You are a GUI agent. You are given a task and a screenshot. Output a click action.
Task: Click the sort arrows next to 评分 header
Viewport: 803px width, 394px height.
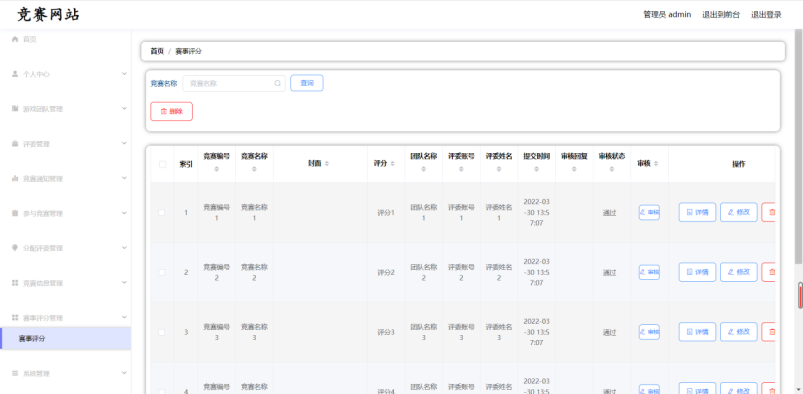pyautogui.click(x=392, y=163)
